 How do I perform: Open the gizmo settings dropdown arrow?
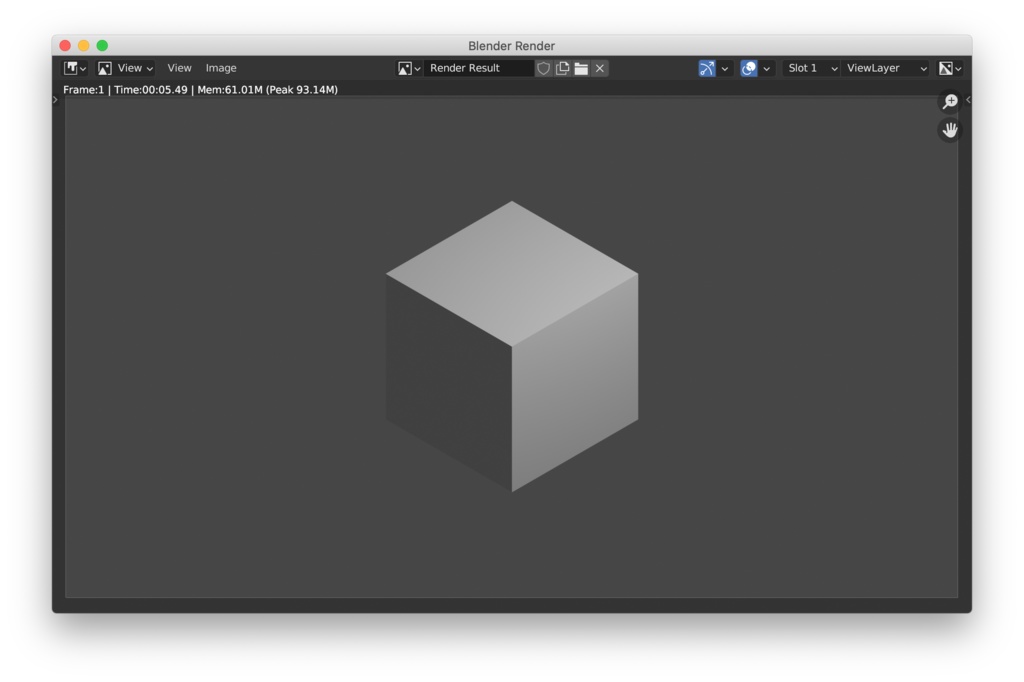[x=726, y=68]
